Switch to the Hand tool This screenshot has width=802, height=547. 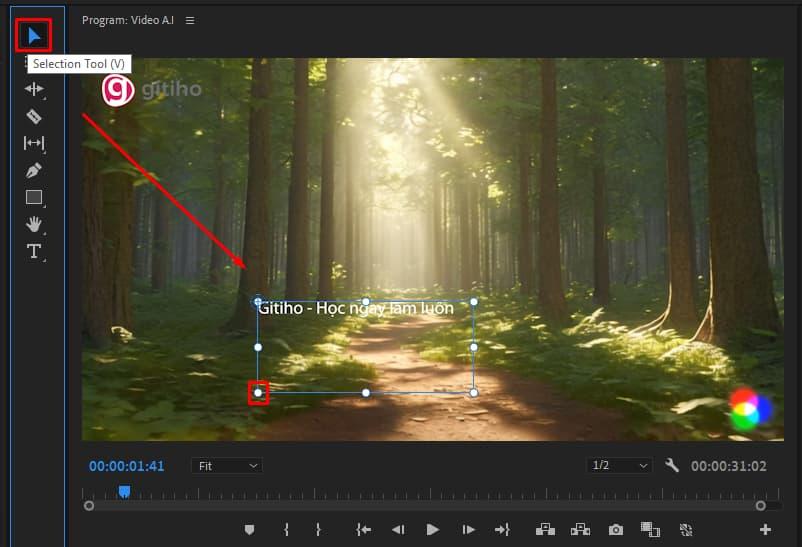(x=34, y=224)
